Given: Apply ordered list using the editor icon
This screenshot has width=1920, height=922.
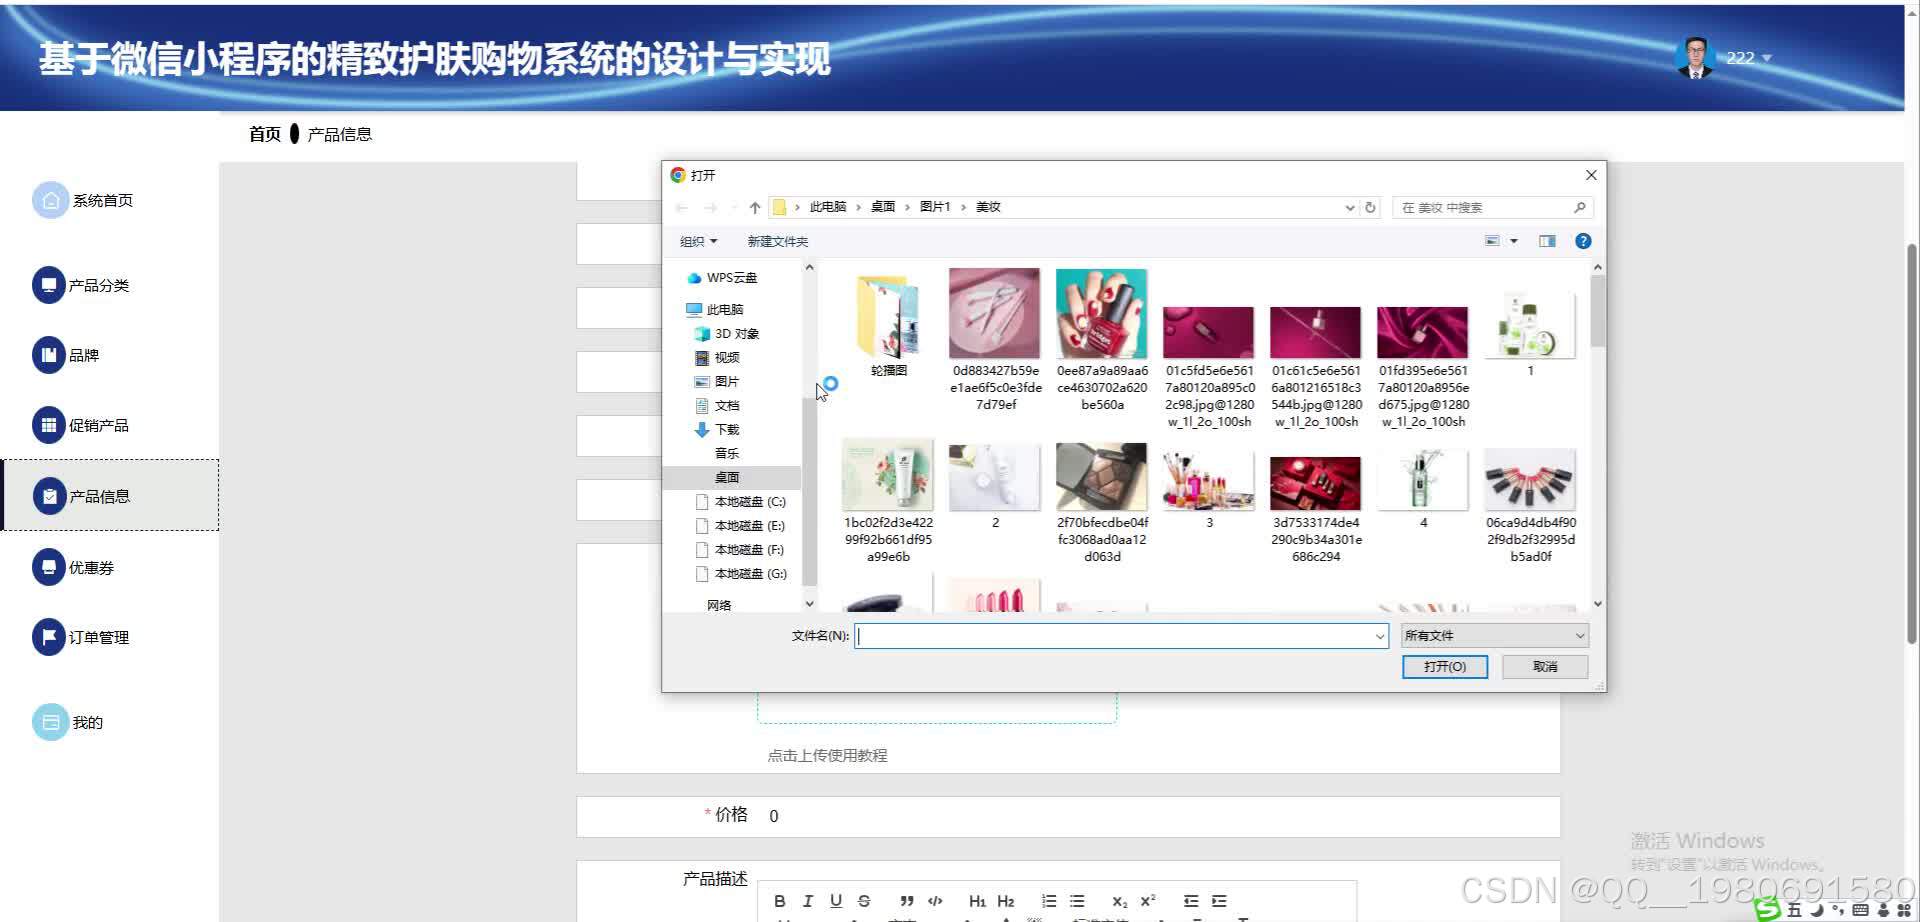Looking at the screenshot, I should pyautogui.click(x=1048, y=900).
